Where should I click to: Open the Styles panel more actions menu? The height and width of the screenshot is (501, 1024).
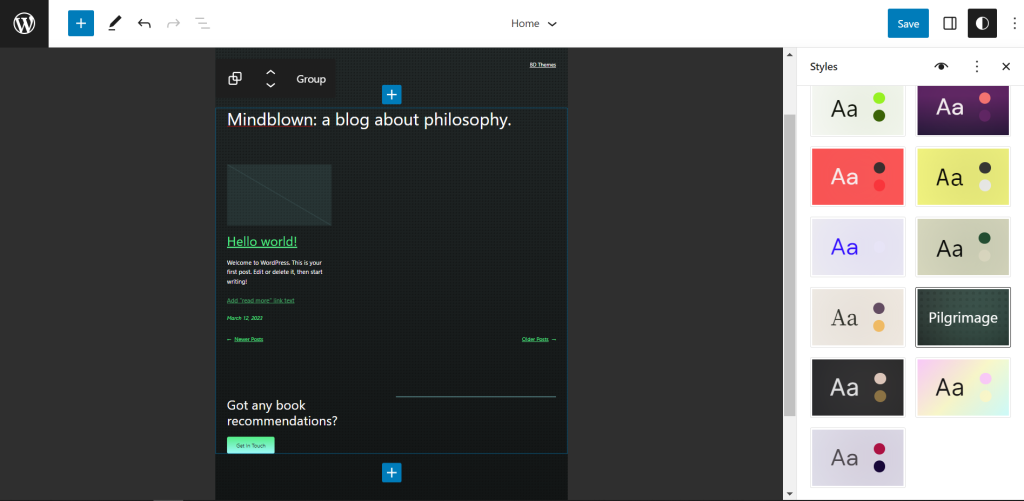[977, 66]
